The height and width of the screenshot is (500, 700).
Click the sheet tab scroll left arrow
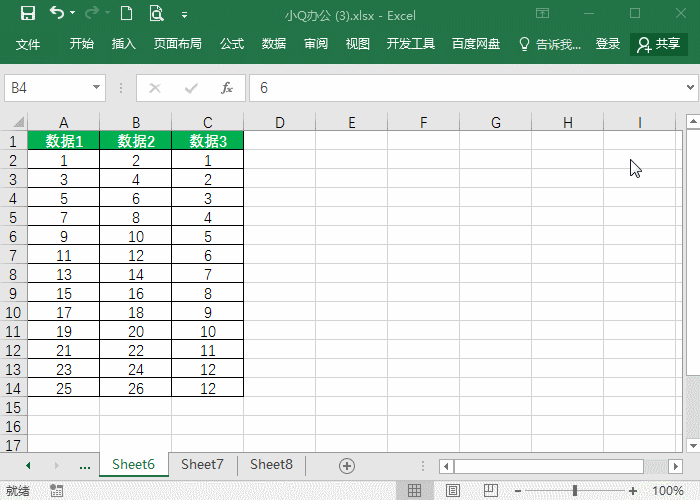click(x=28, y=466)
